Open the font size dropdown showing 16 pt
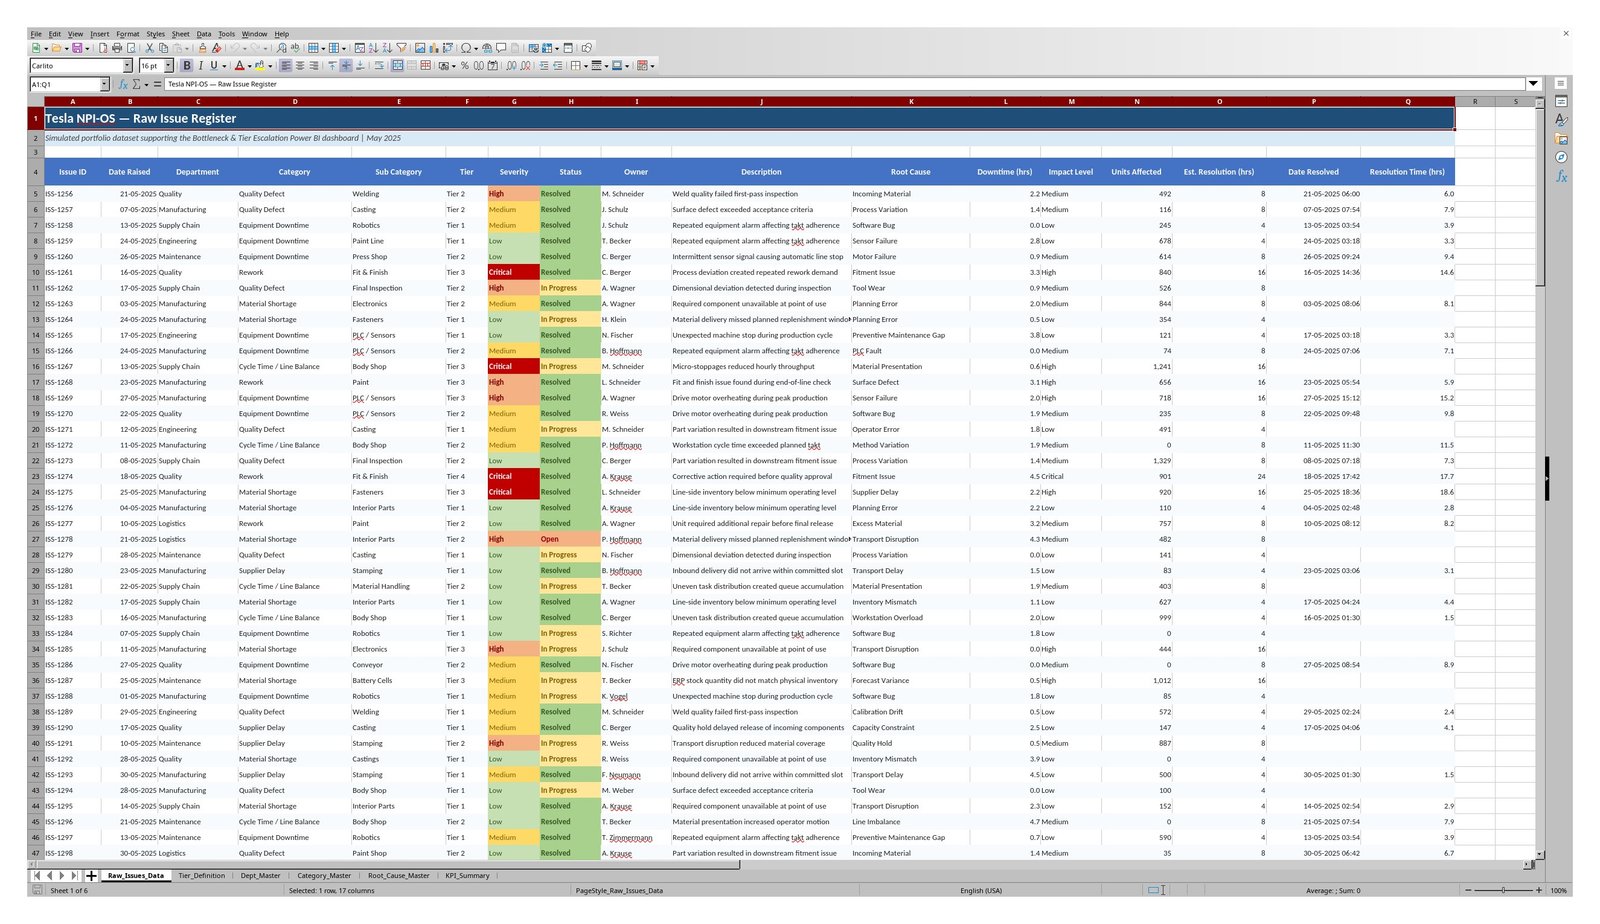 pos(168,66)
